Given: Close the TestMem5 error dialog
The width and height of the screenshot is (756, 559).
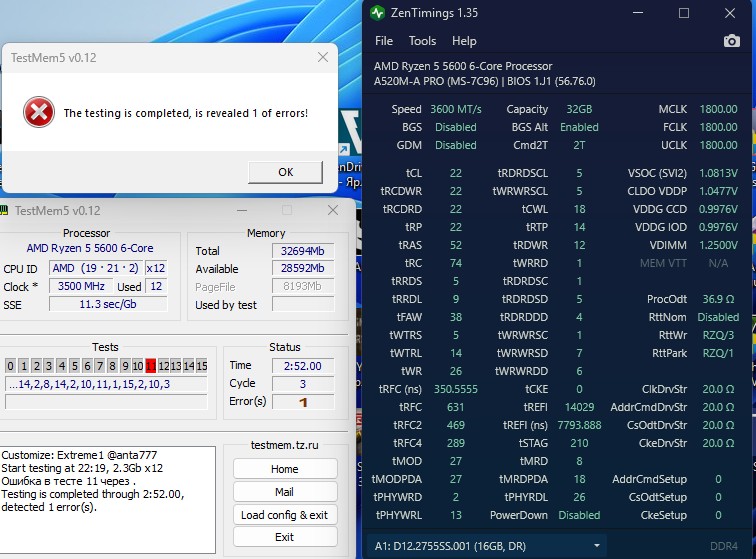Looking at the screenshot, I should 323,57.
